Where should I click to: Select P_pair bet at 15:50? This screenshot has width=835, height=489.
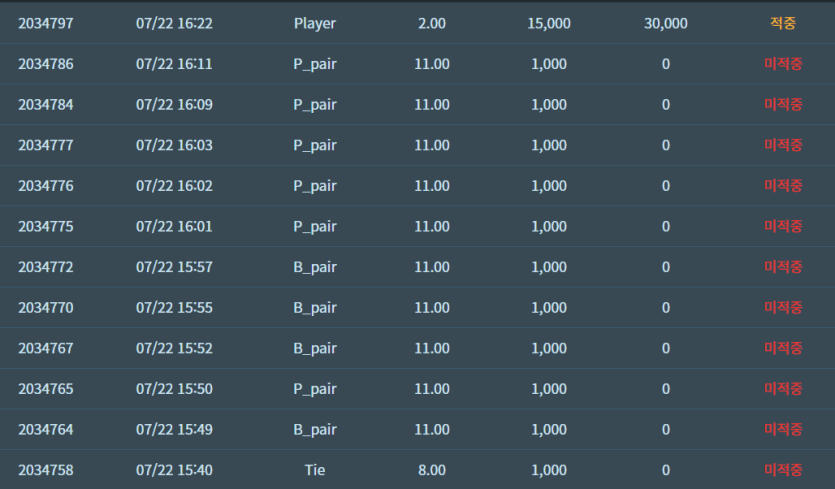point(315,389)
